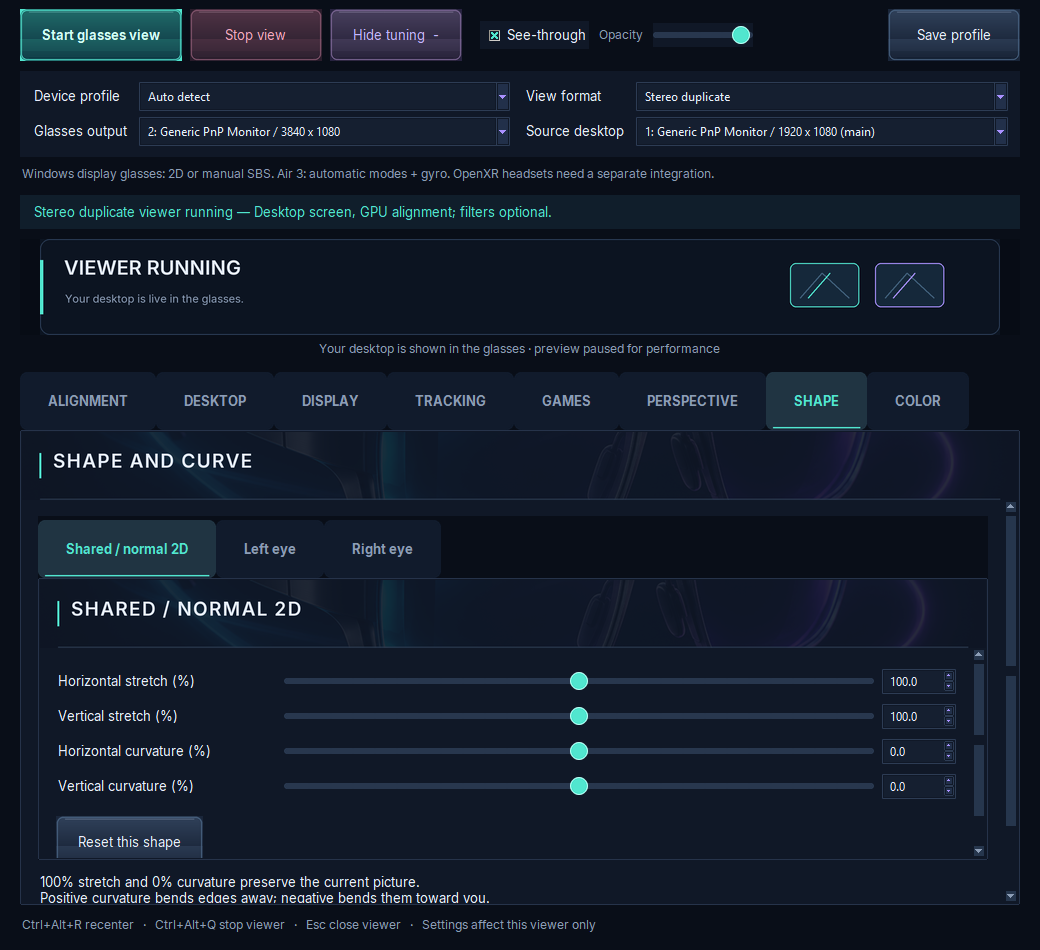Image resolution: width=1040 pixels, height=950 pixels.
Task: Click the VIEWER RUNNING heading
Action: [153, 268]
